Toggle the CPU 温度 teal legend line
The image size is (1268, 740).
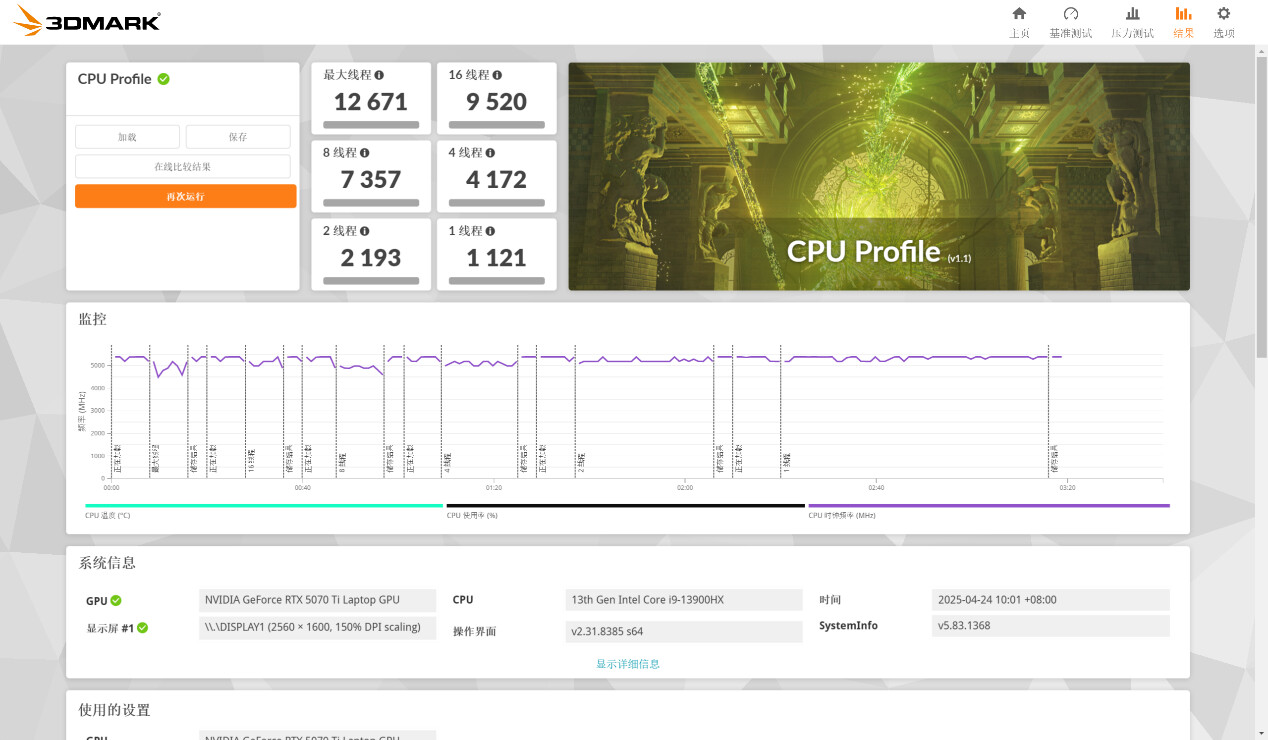tap(263, 506)
